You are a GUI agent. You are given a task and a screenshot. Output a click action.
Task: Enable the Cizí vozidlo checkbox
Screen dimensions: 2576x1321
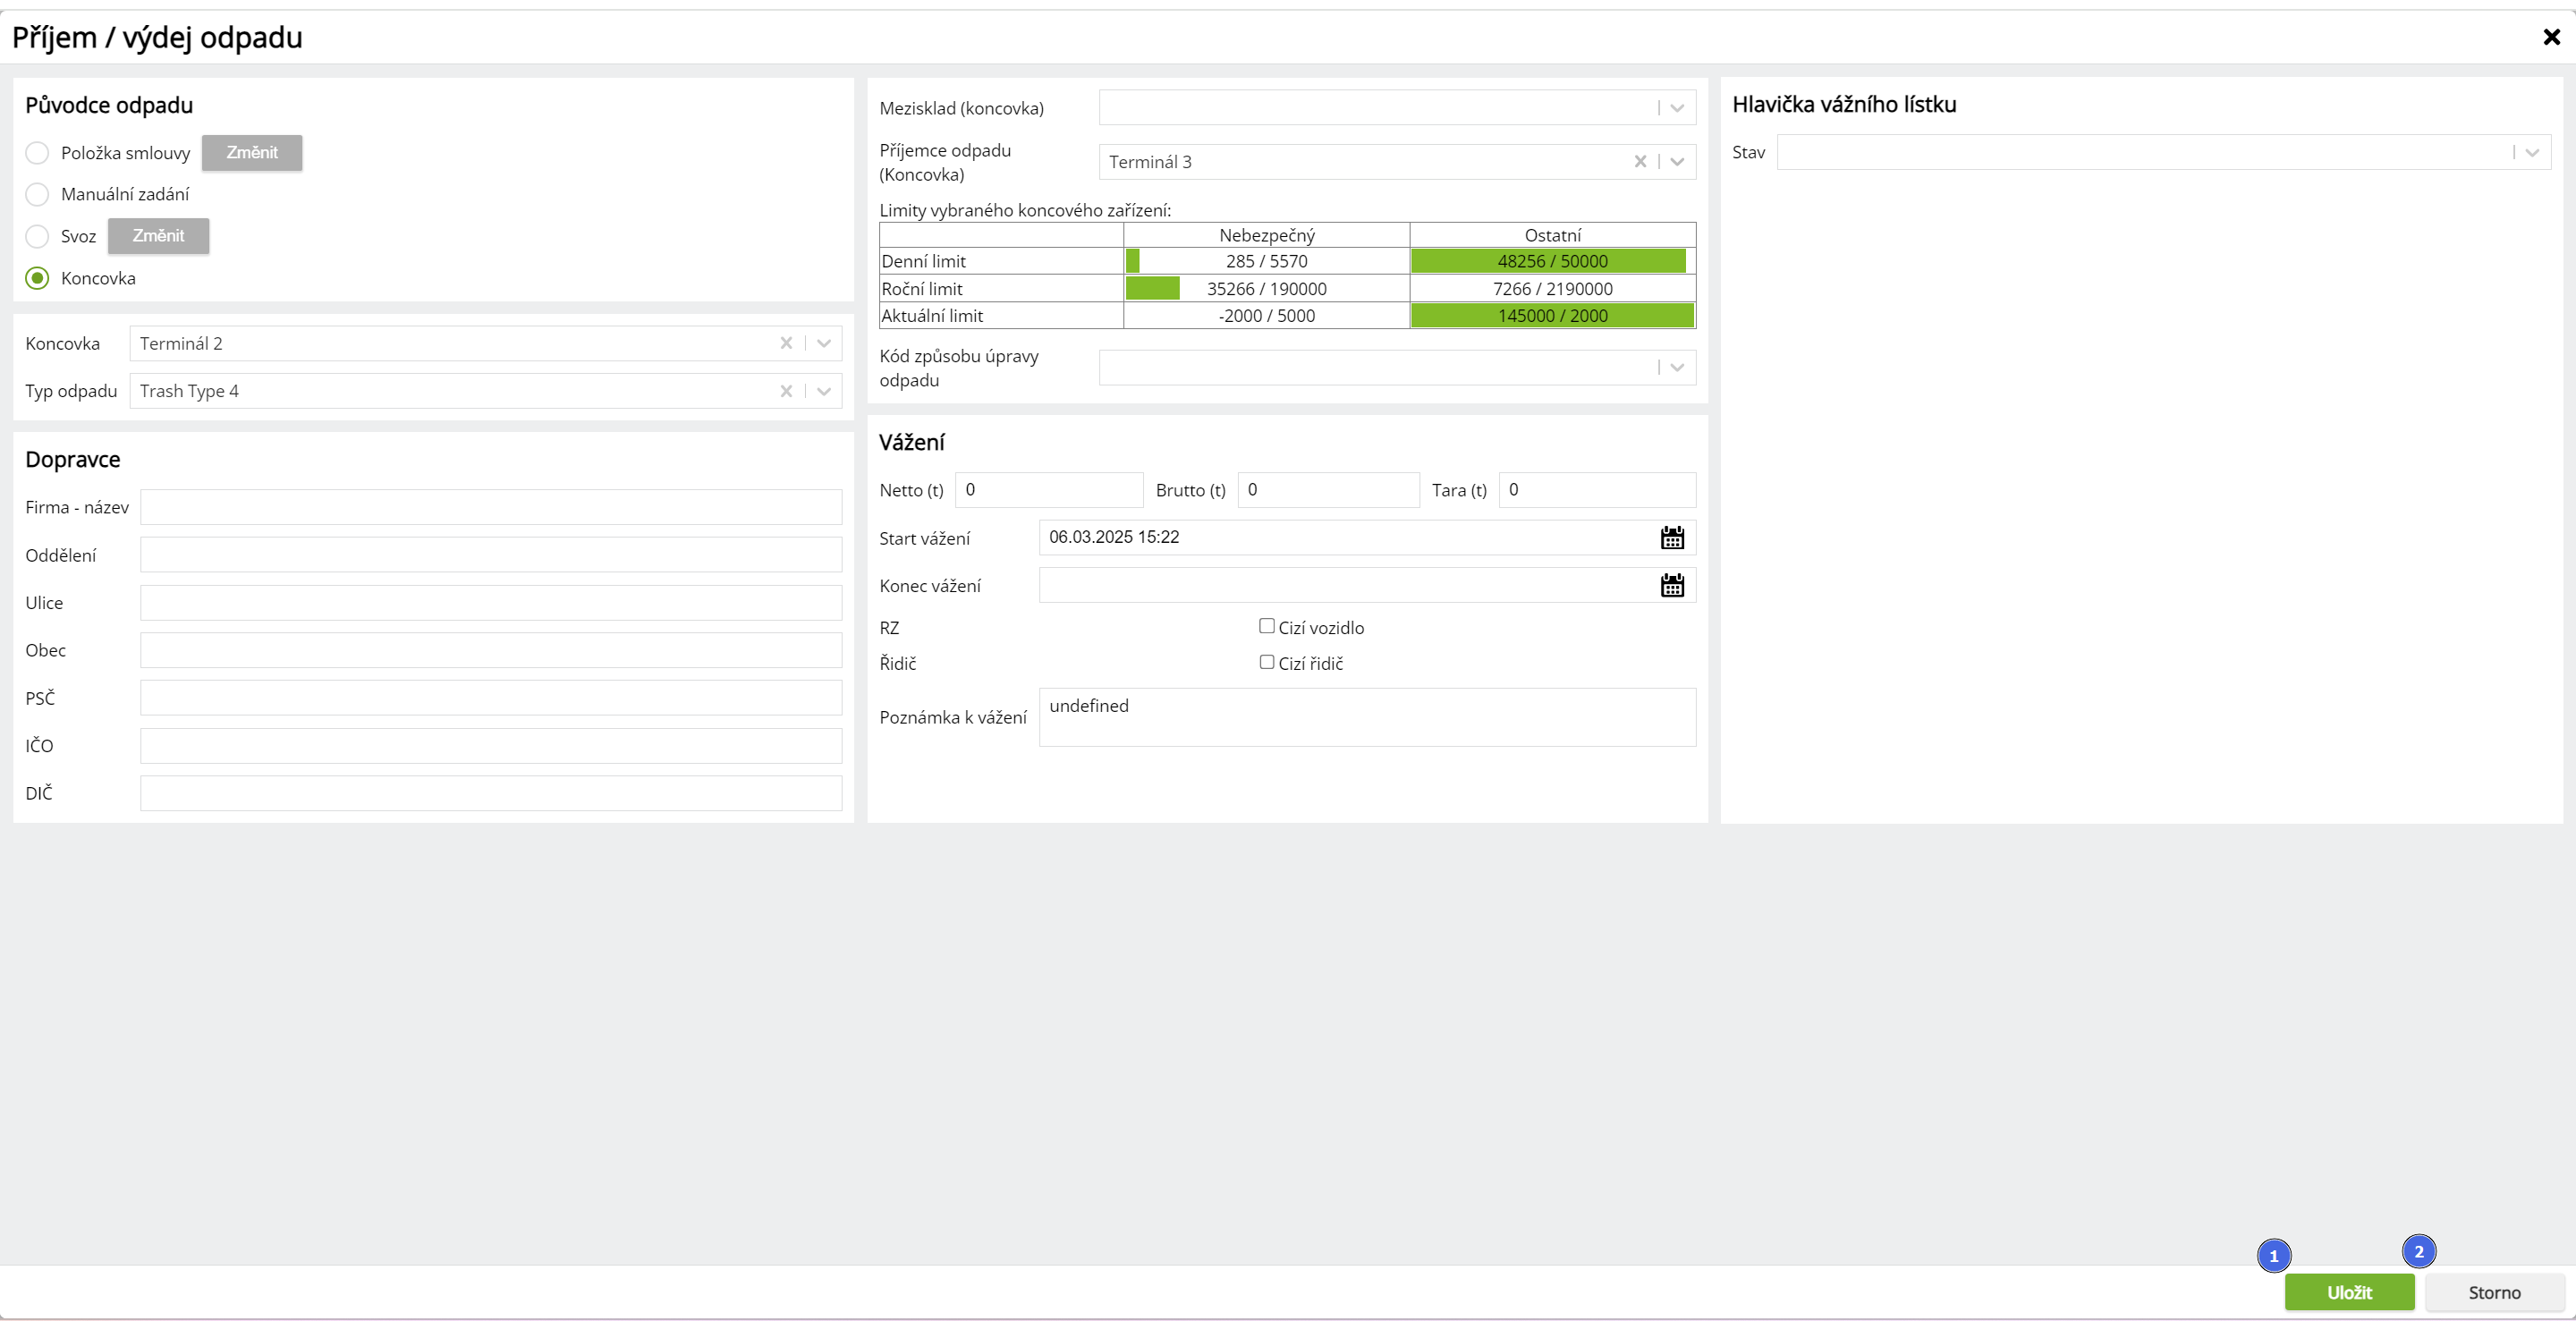click(x=1266, y=626)
